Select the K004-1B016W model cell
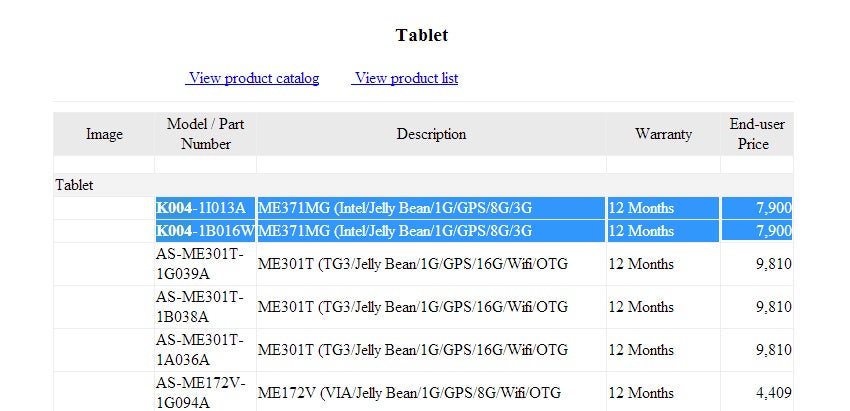Viewport: 850px width, 411px height. (x=205, y=231)
